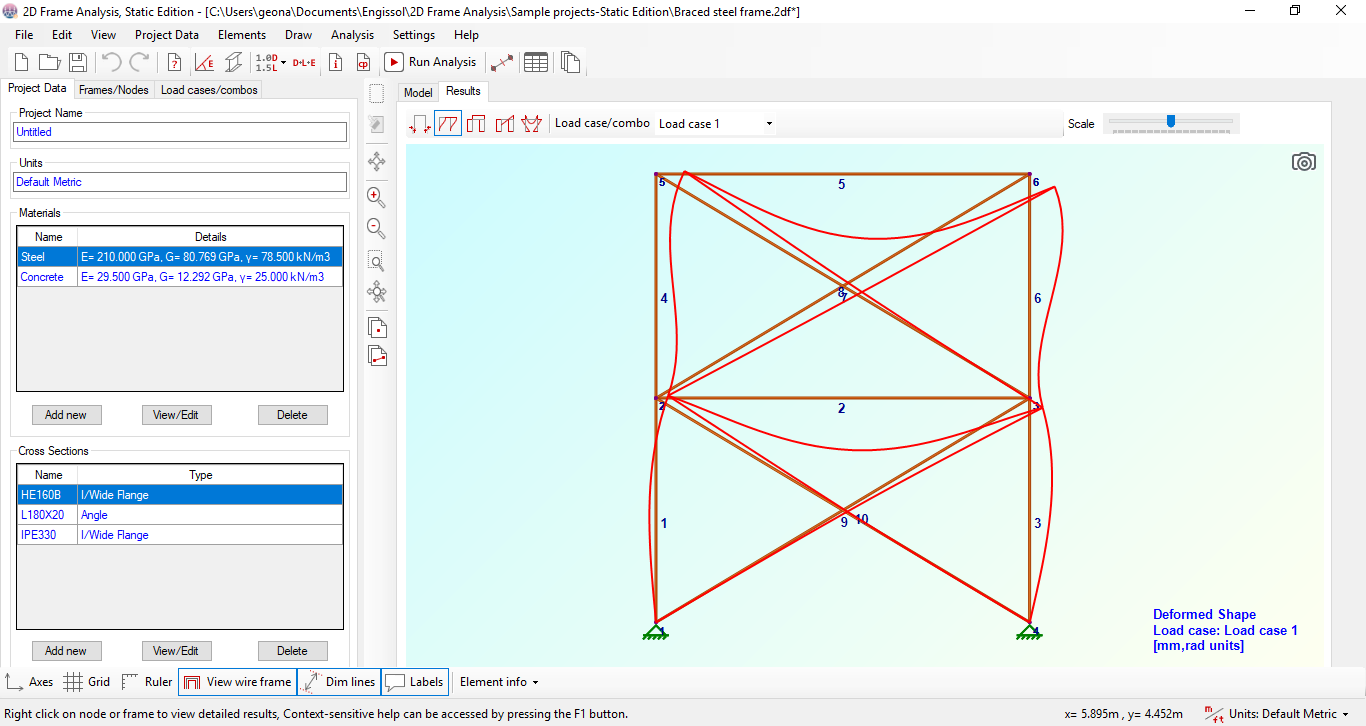
Task: Toggle Axes display
Action: (x=29, y=682)
